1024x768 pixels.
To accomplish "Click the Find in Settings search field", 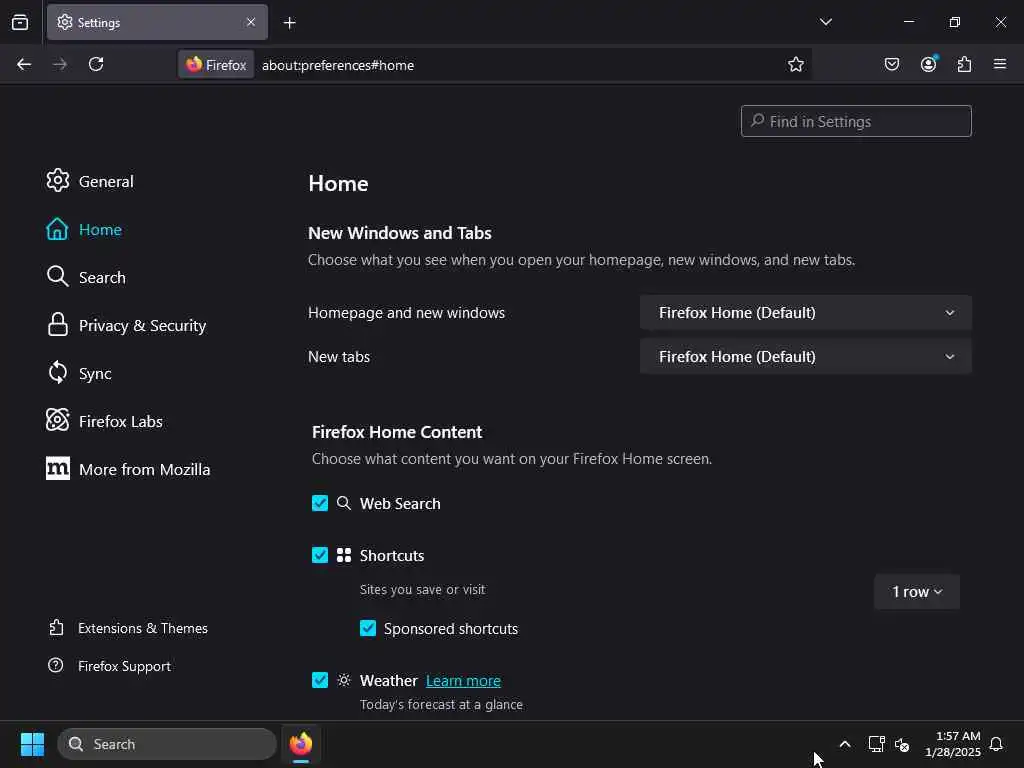I will tap(856, 121).
